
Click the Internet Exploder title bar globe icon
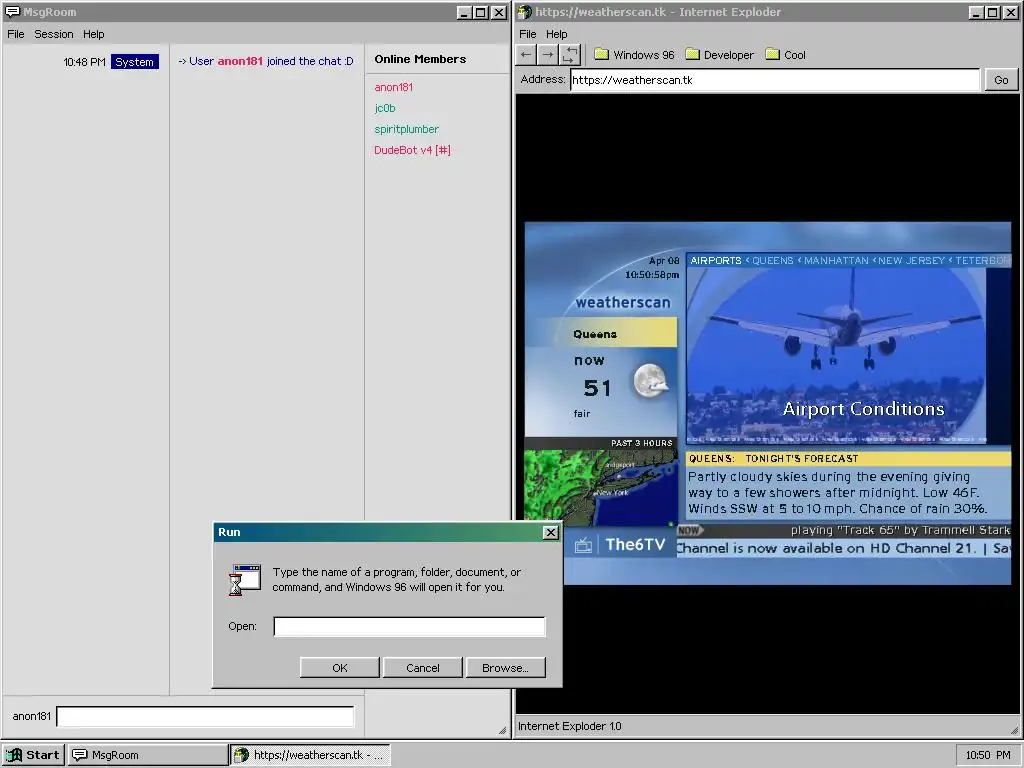click(524, 12)
